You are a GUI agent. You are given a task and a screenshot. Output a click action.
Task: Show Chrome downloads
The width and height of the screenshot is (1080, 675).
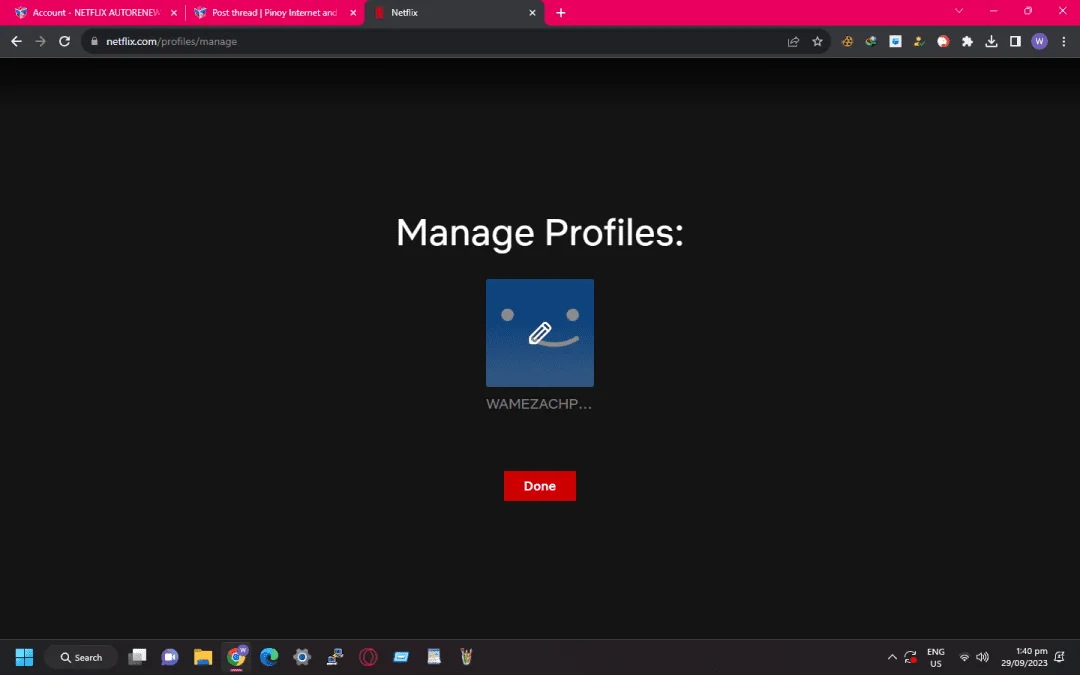click(991, 41)
